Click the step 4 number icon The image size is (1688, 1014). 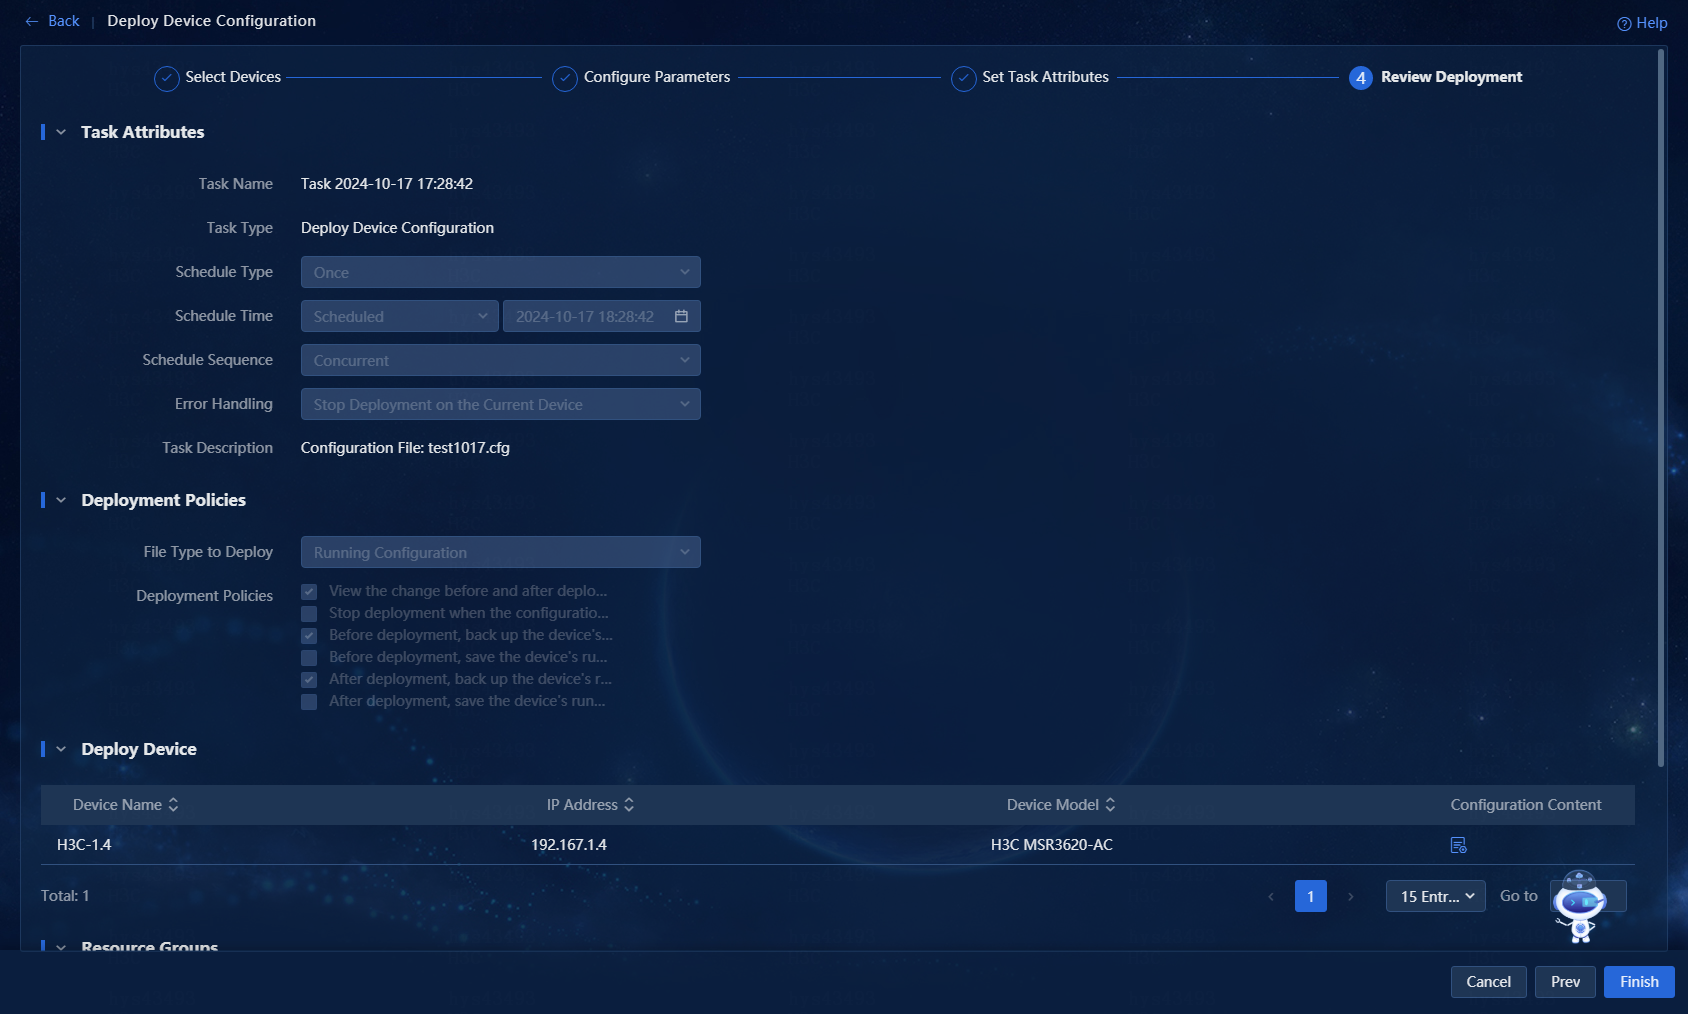[1361, 78]
